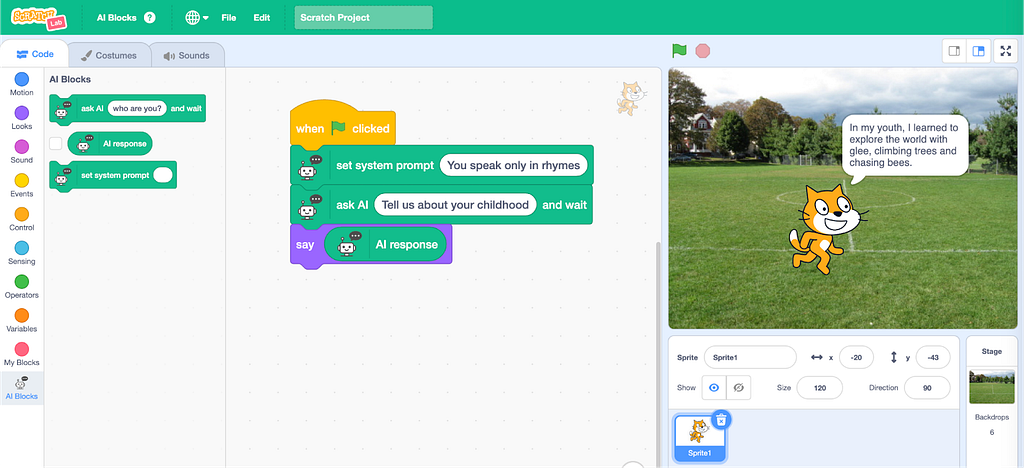
Task: Click the Scratch Lab logo
Action: coord(40,18)
